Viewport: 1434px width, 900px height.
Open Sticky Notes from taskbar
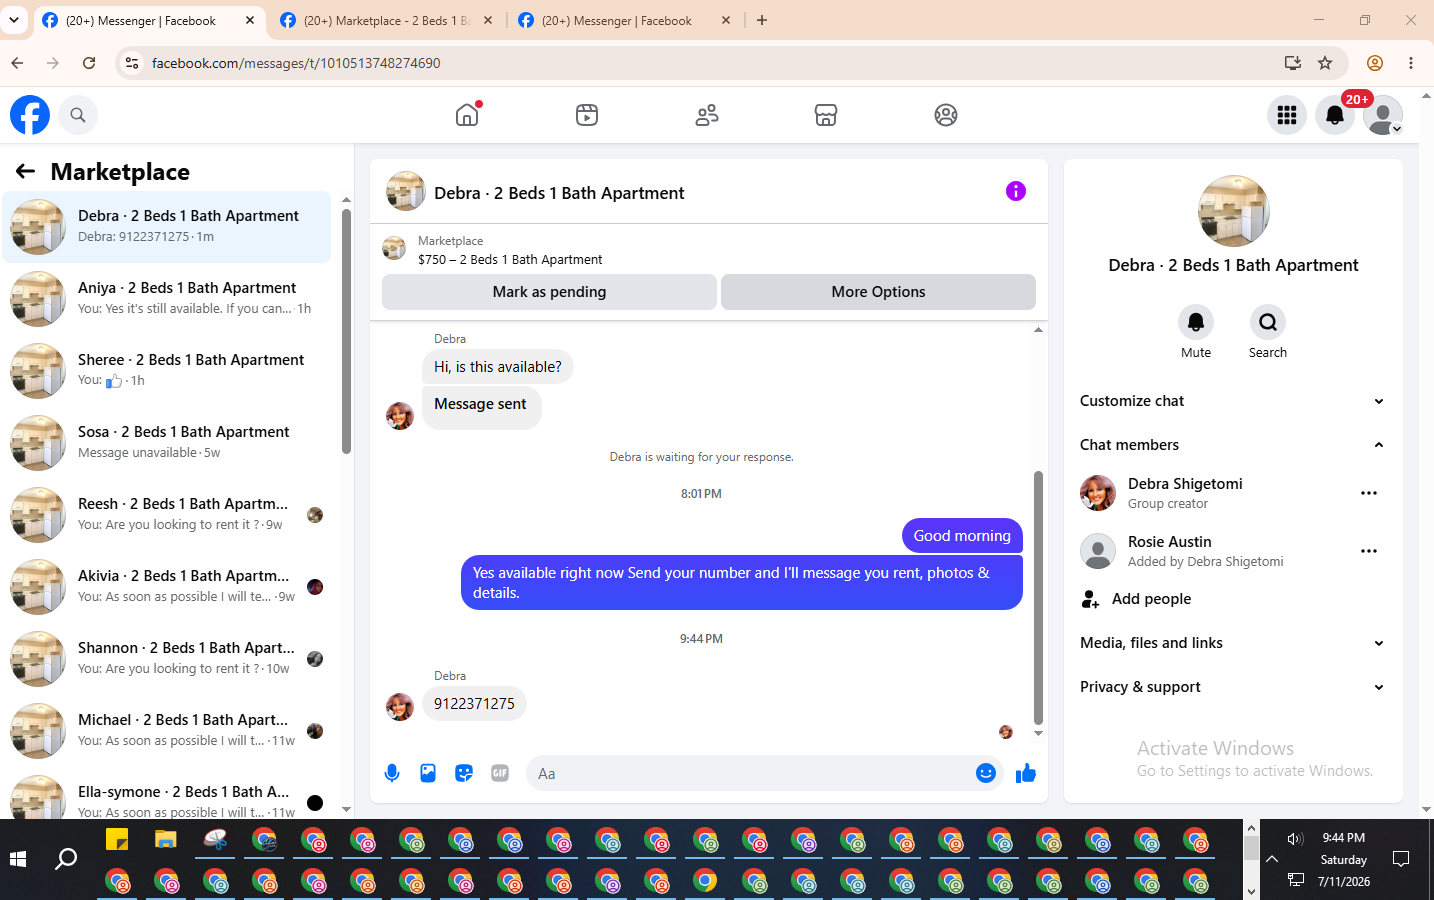117,839
